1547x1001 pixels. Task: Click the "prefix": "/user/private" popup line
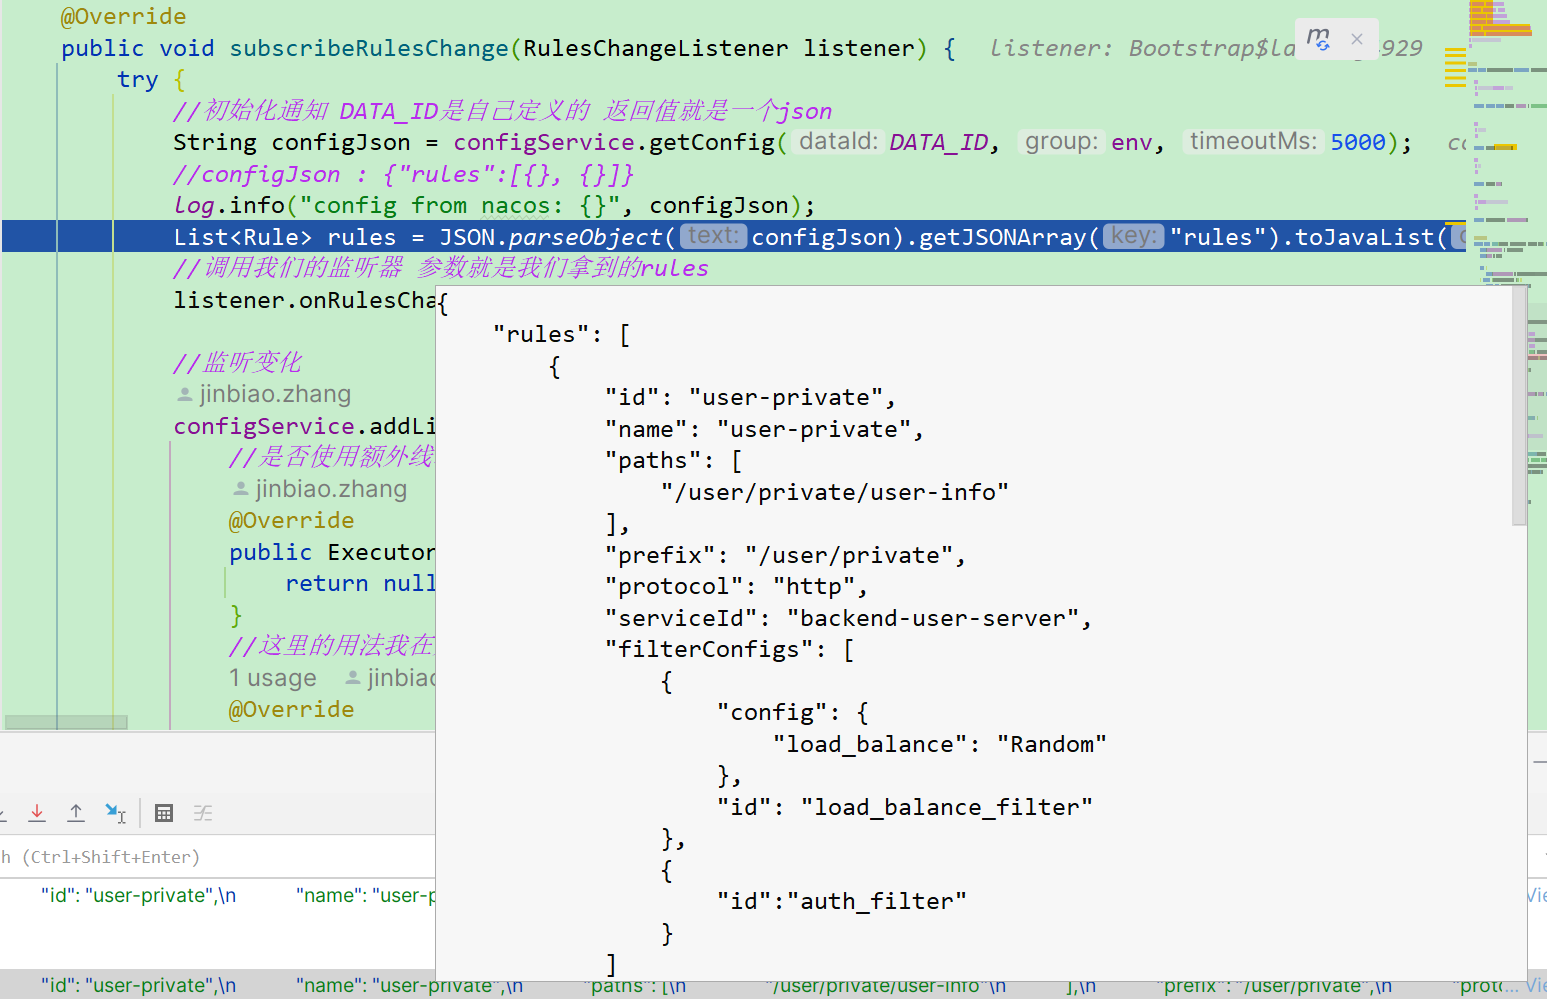pos(785,555)
